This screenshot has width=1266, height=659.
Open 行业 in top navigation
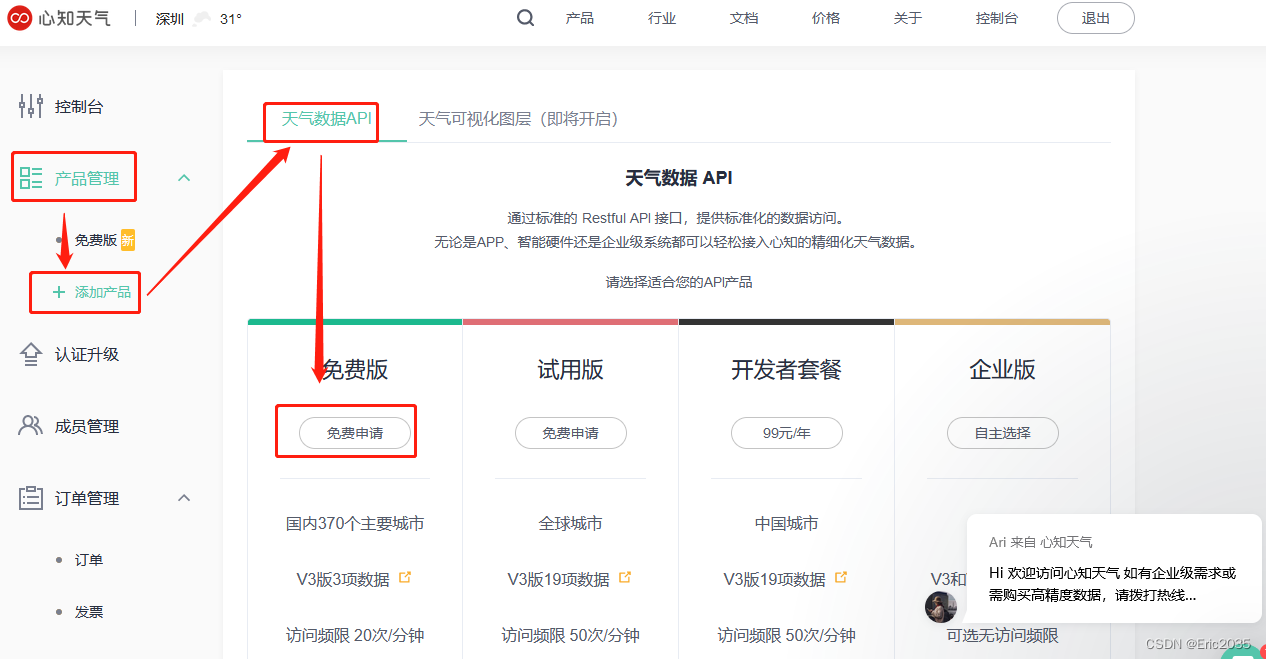point(662,18)
